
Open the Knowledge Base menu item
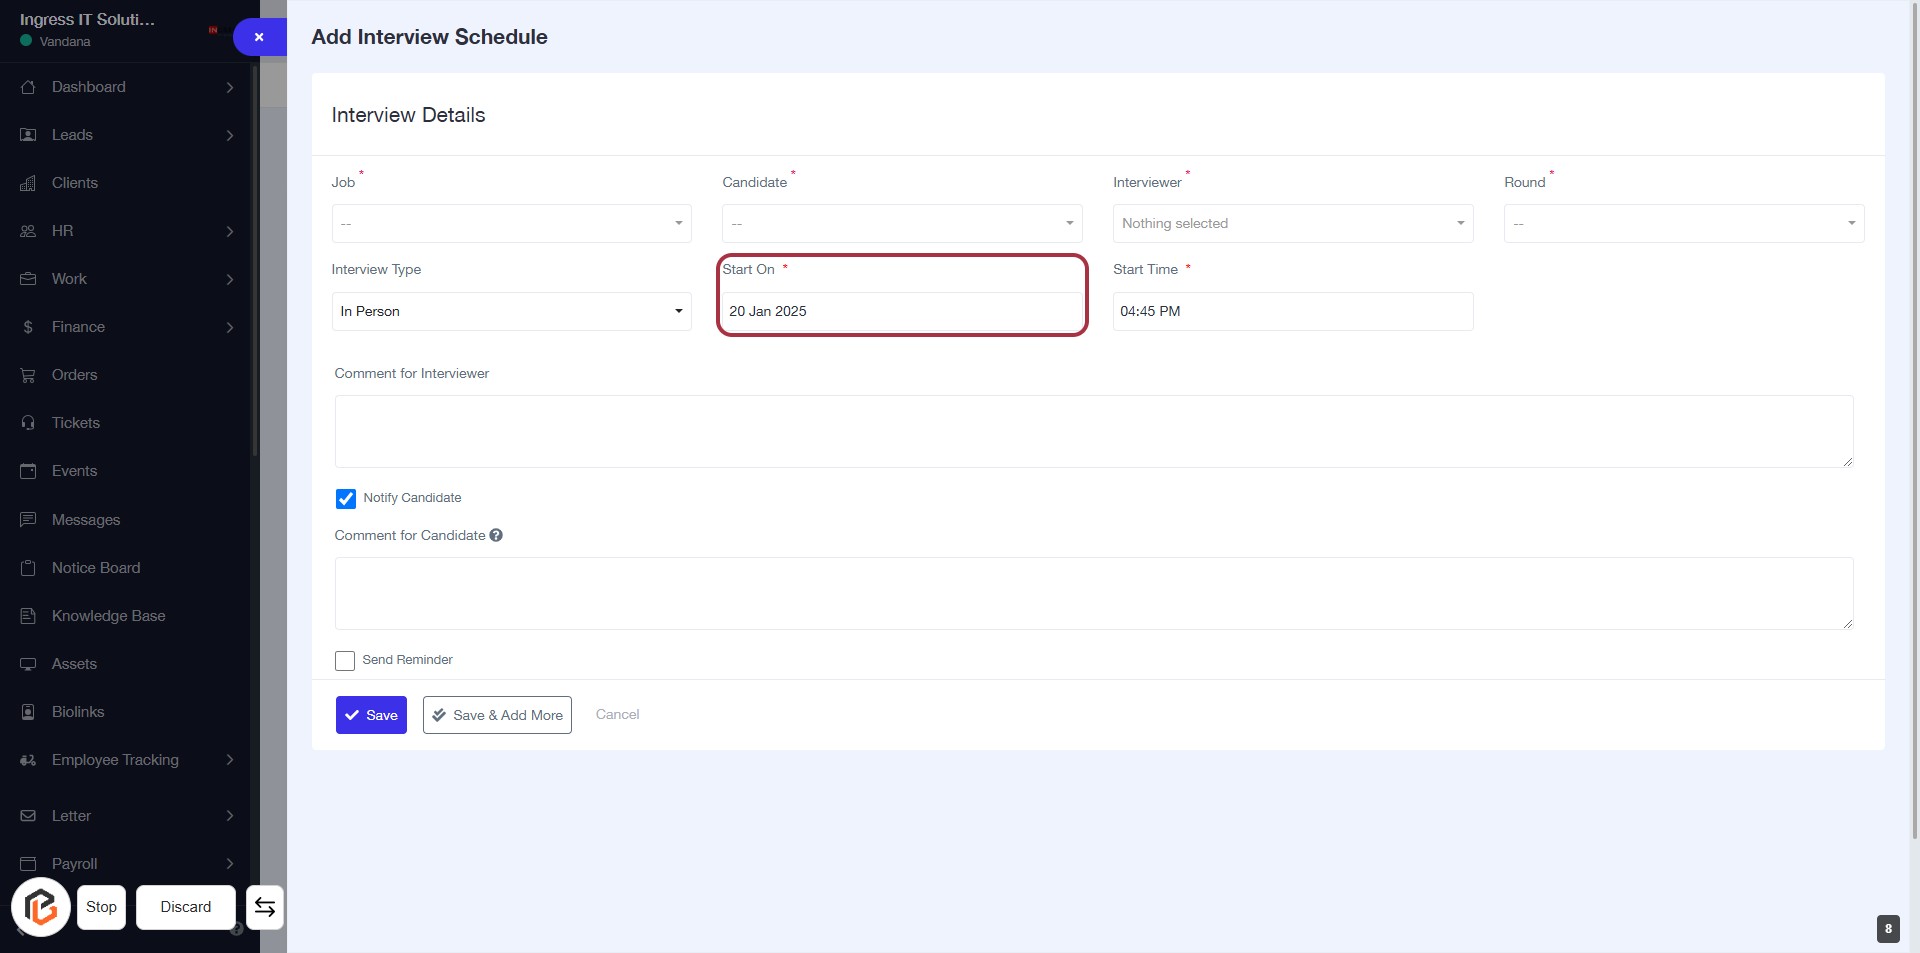pos(108,616)
